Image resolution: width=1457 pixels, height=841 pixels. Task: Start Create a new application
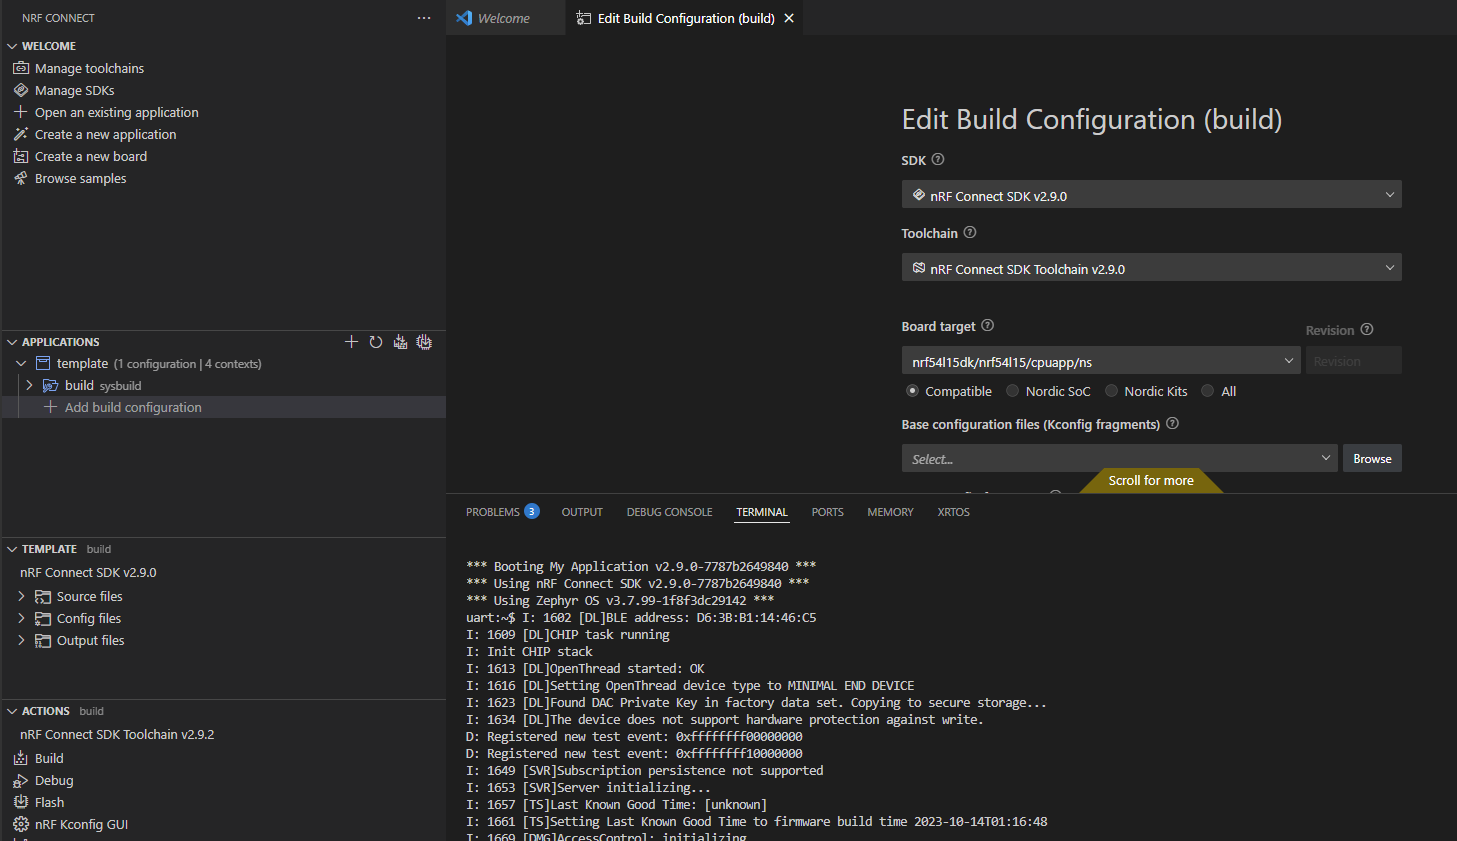click(105, 134)
